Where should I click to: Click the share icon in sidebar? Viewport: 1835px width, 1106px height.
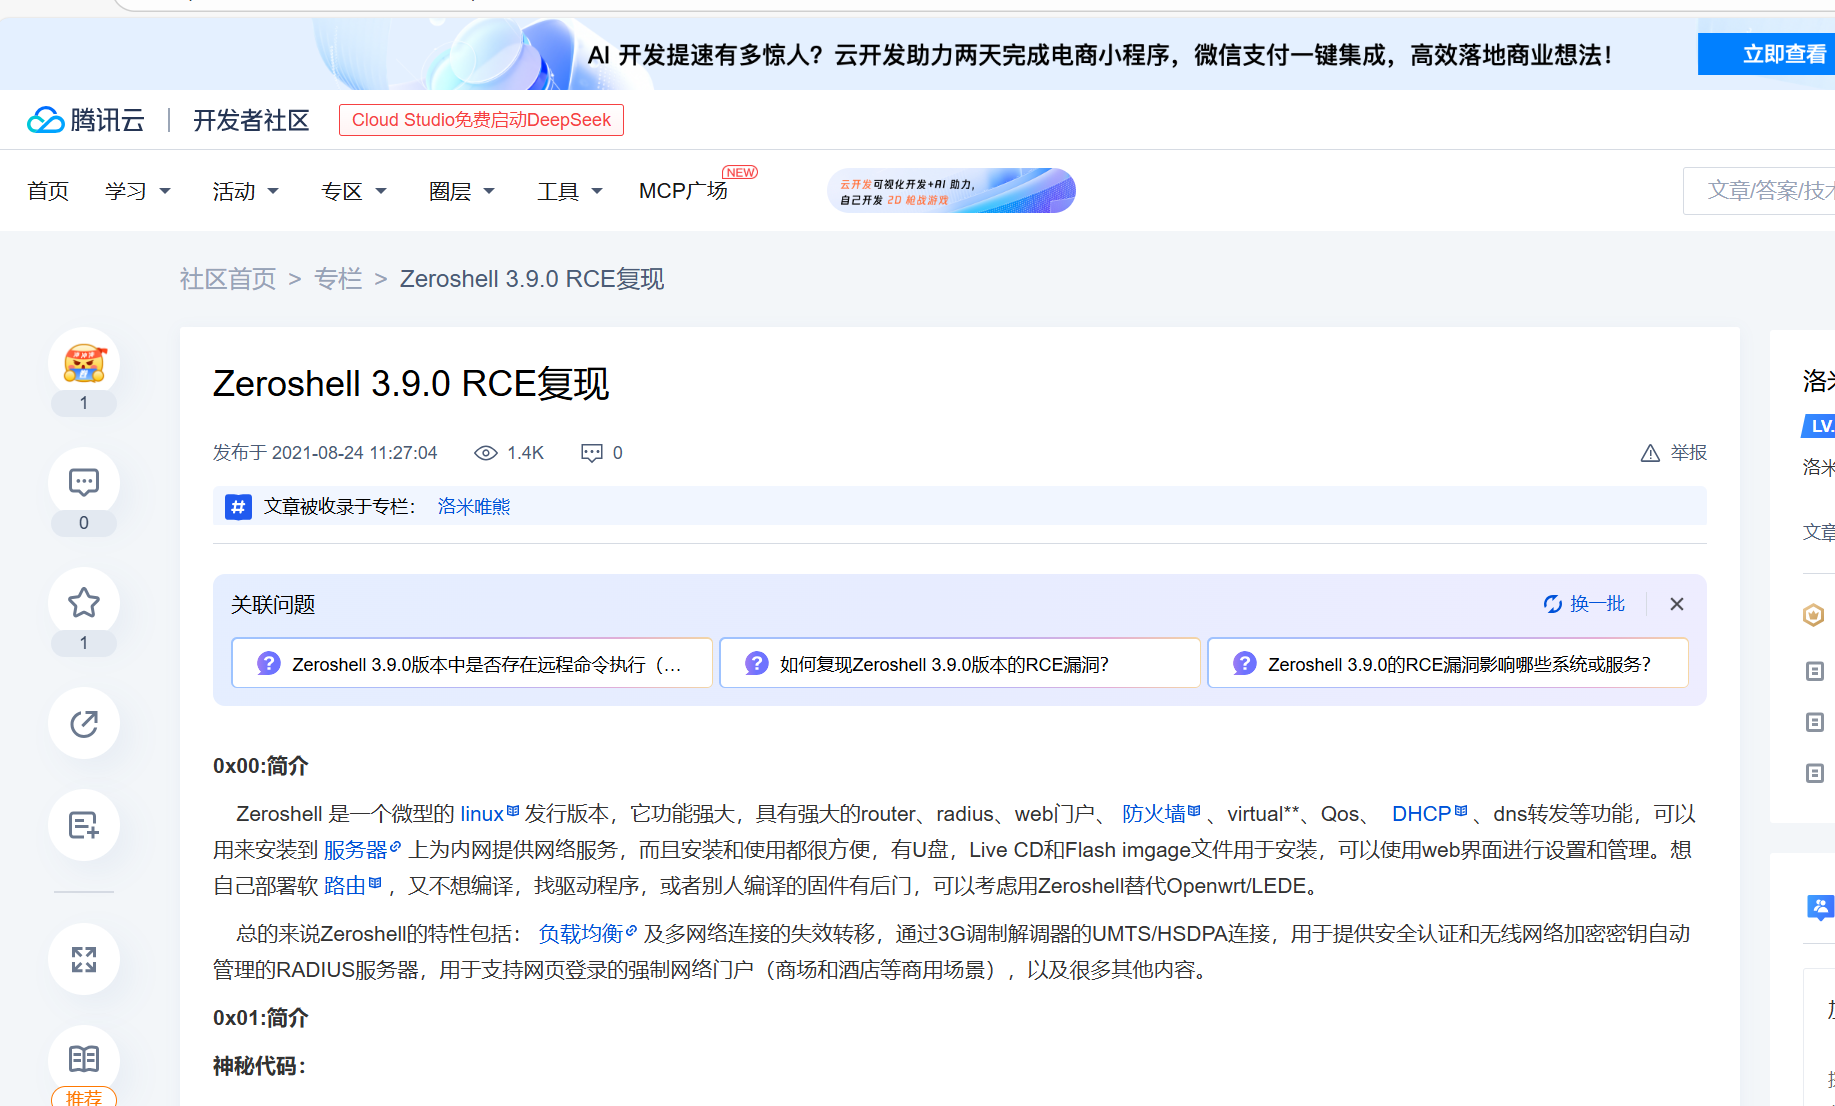pos(84,723)
